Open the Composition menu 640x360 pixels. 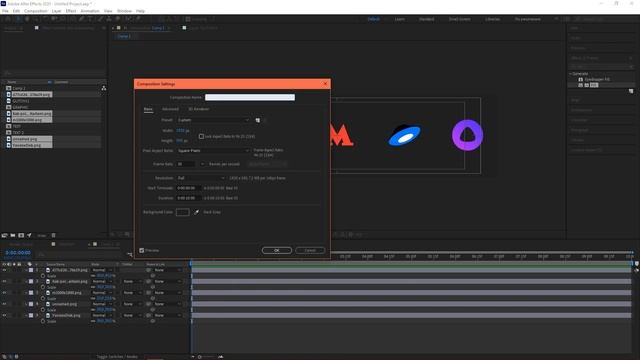click(36, 11)
